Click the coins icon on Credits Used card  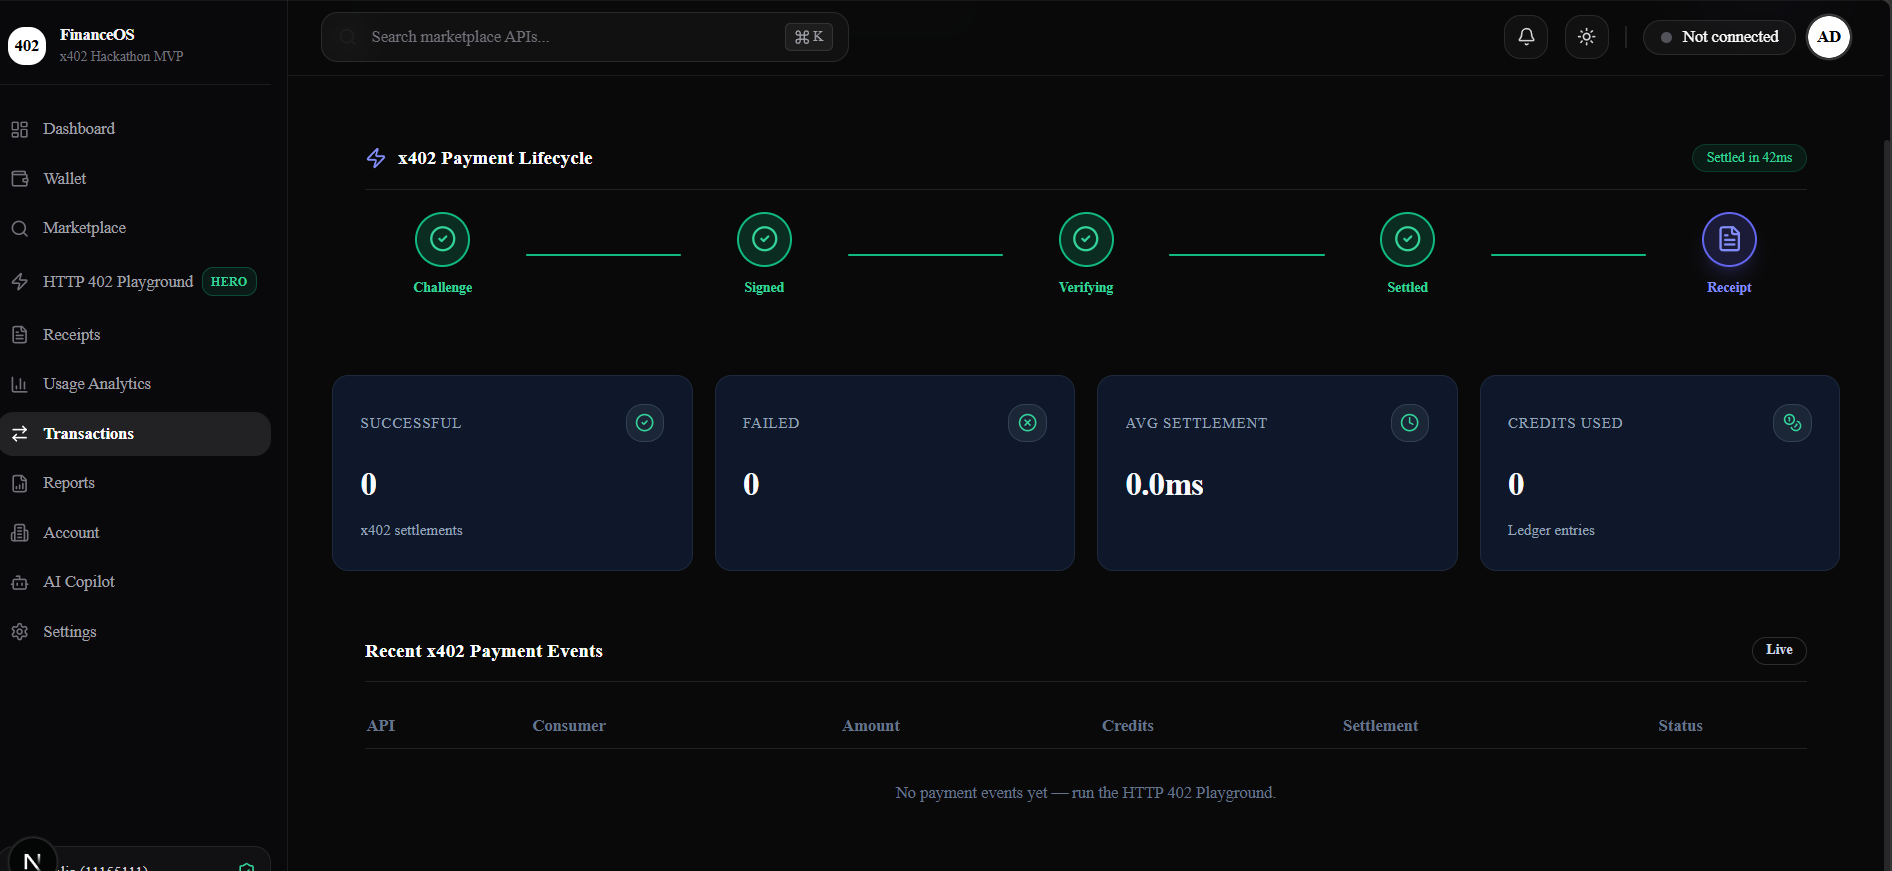pos(1792,423)
